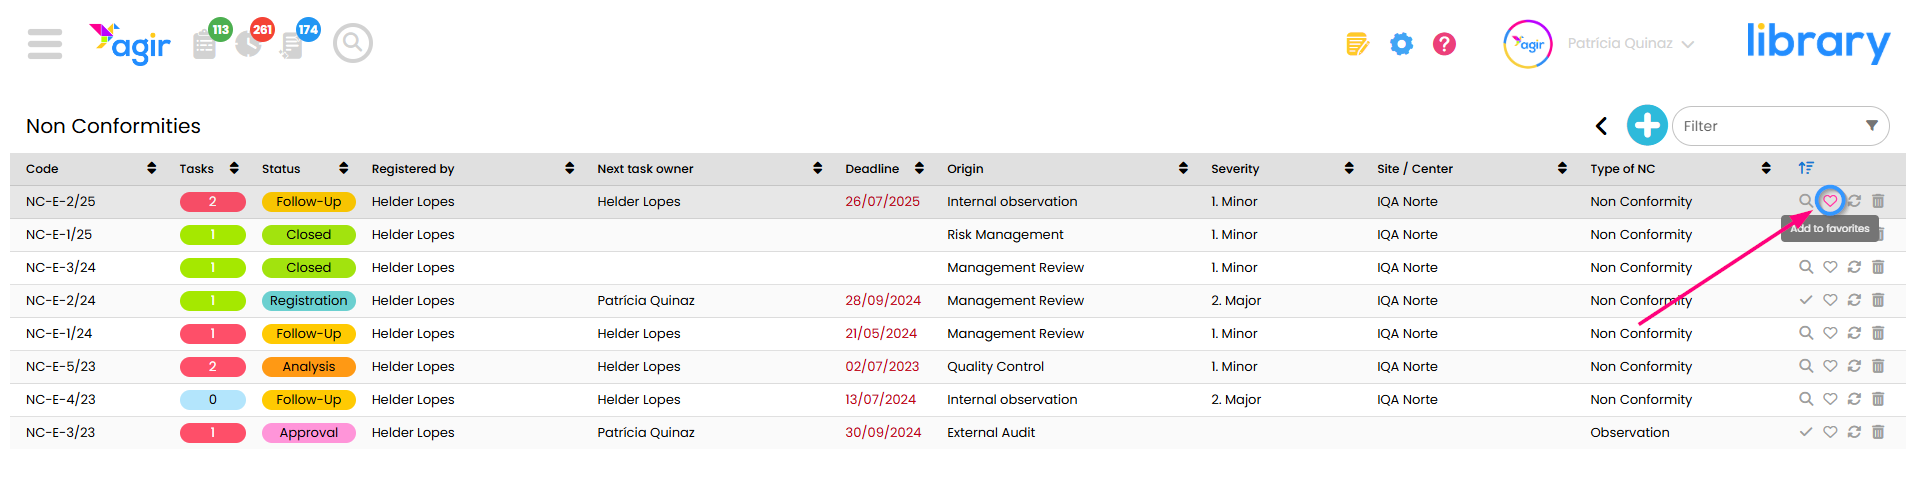Delete NC-E-3/23 with trash icon
1915x496 pixels.
point(1878,432)
